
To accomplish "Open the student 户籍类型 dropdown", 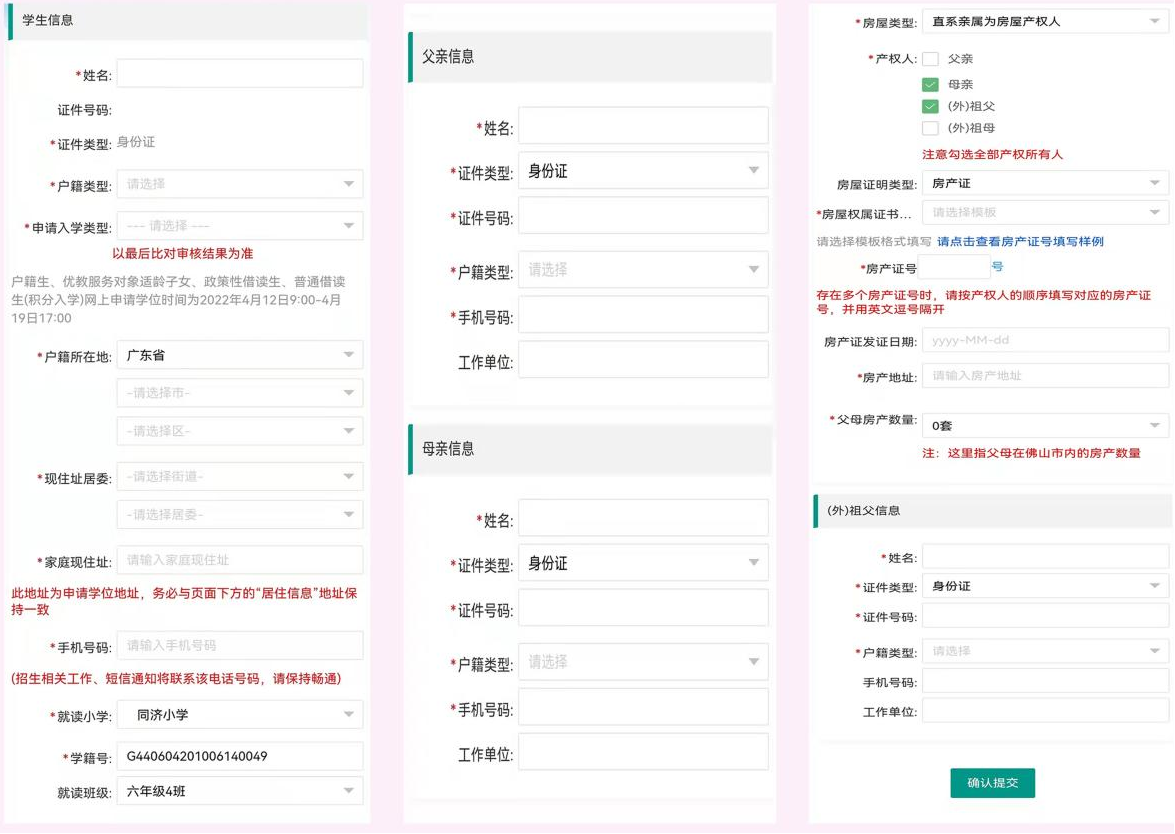I will pyautogui.click(x=240, y=184).
